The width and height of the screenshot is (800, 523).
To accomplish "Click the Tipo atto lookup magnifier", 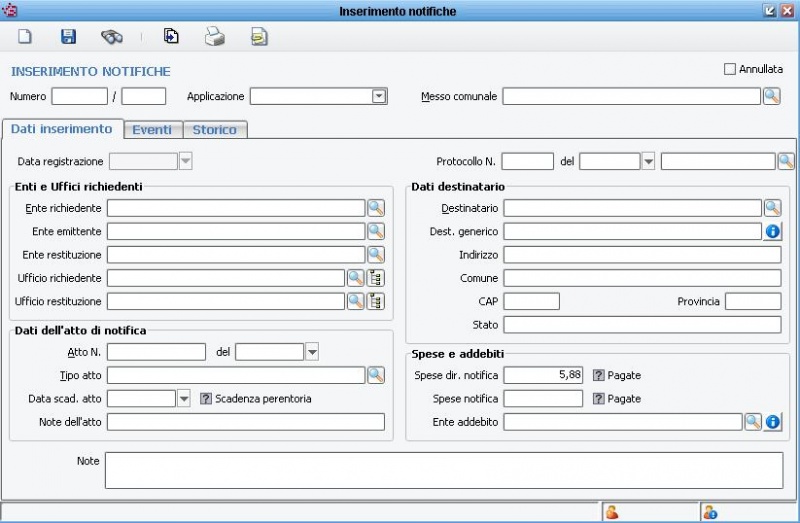I will pyautogui.click(x=375, y=375).
